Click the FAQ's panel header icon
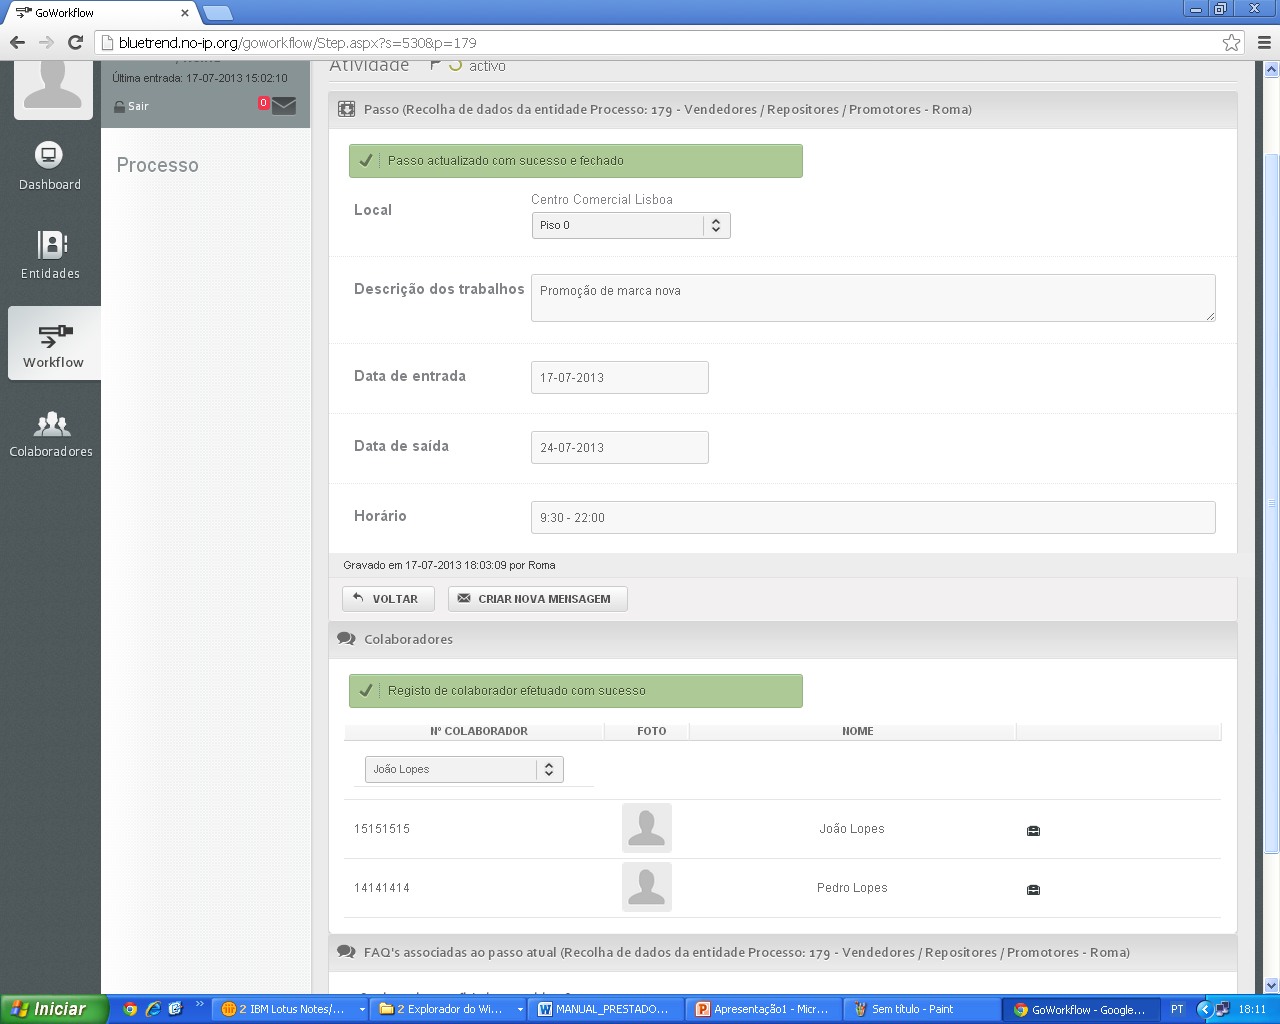 tap(346, 952)
